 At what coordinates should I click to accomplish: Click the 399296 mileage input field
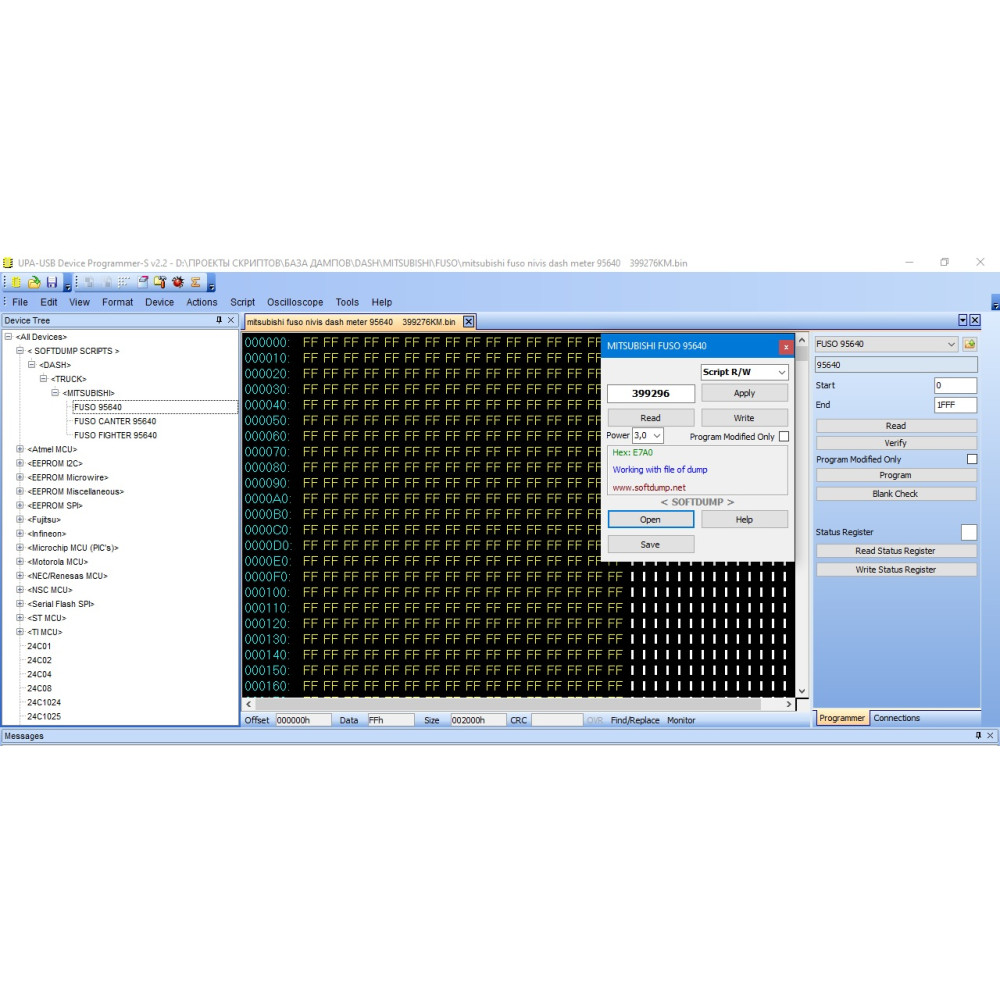point(651,393)
